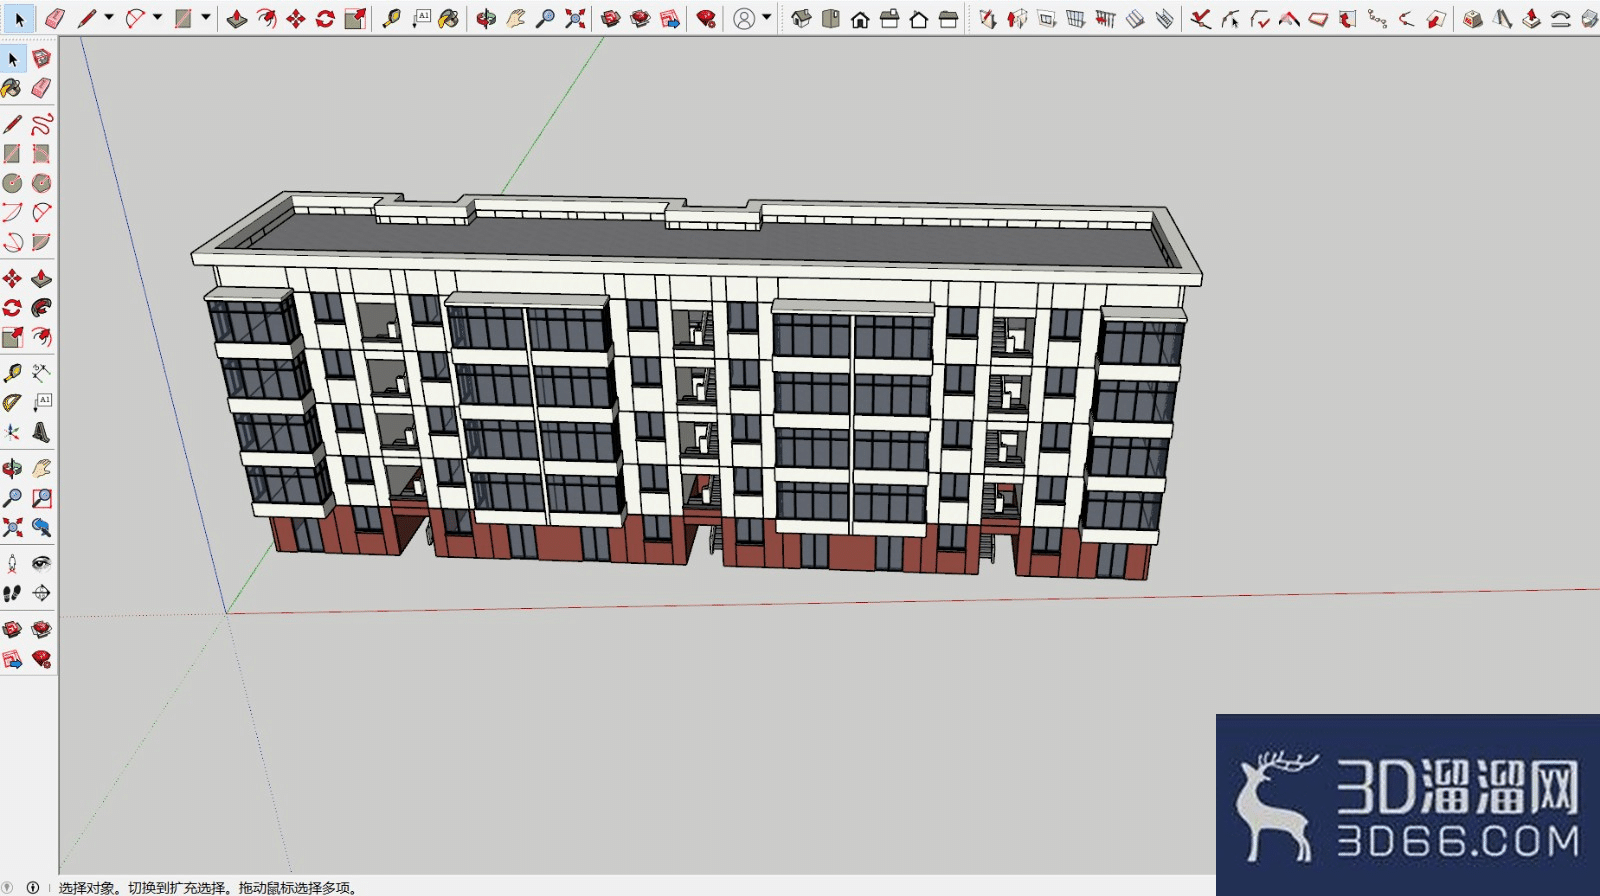
Task: Select the Protractor tool
Action: (12, 402)
